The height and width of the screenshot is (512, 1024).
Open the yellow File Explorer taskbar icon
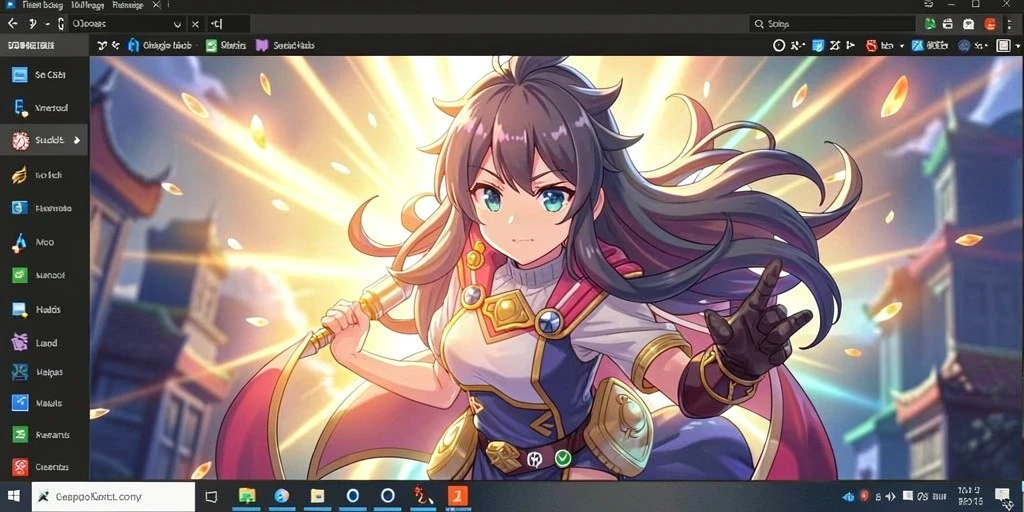tap(317, 496)
